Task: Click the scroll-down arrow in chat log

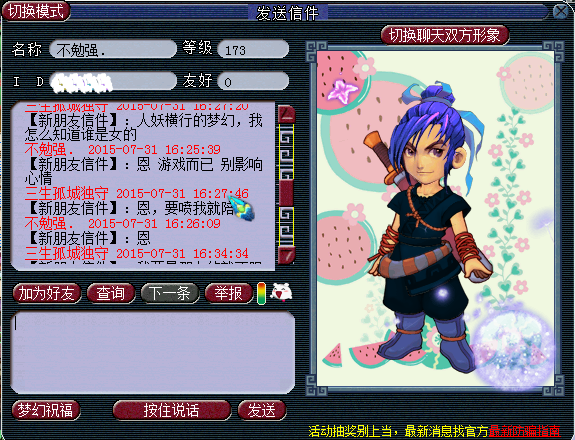Action: pyautogui.click(x=286, y=255)
